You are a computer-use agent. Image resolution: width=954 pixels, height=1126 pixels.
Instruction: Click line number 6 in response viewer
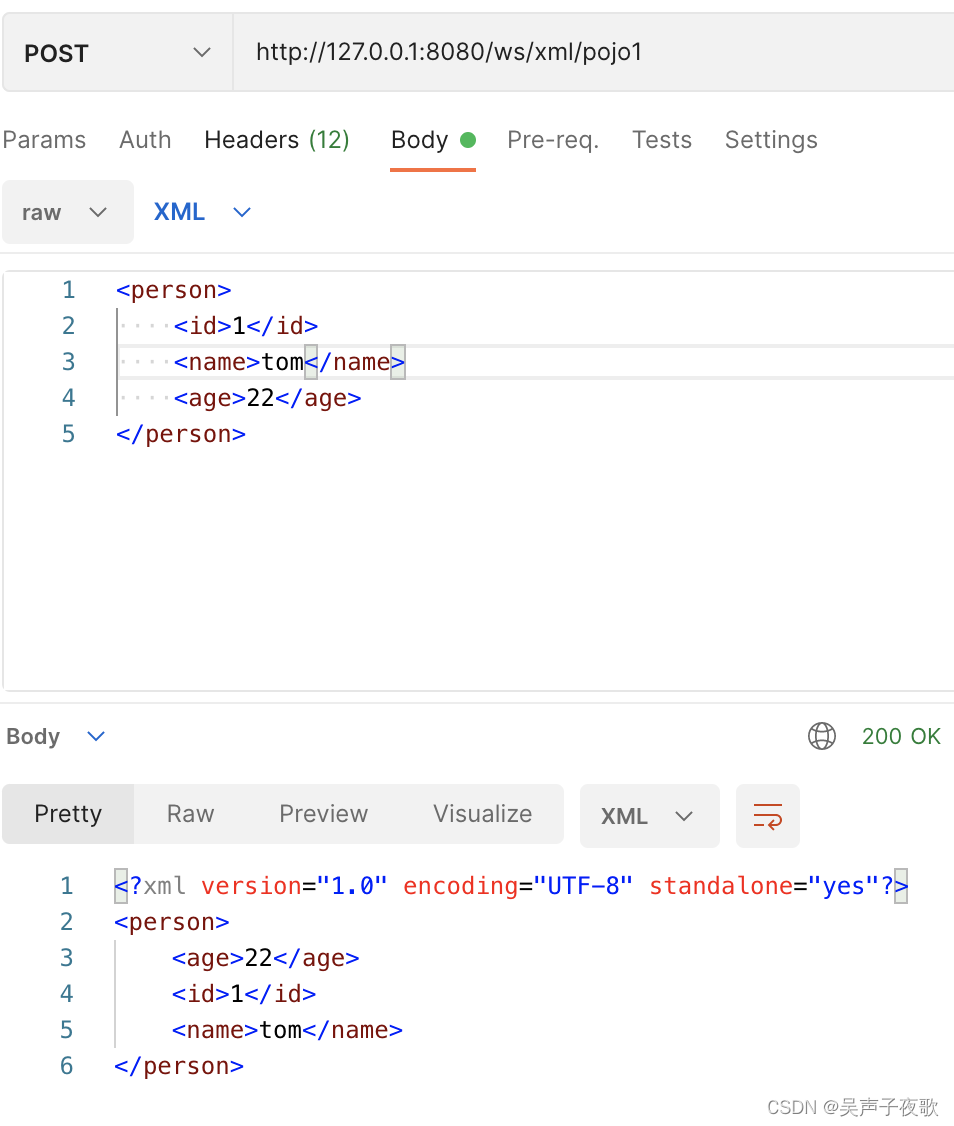pos(67,1066)
